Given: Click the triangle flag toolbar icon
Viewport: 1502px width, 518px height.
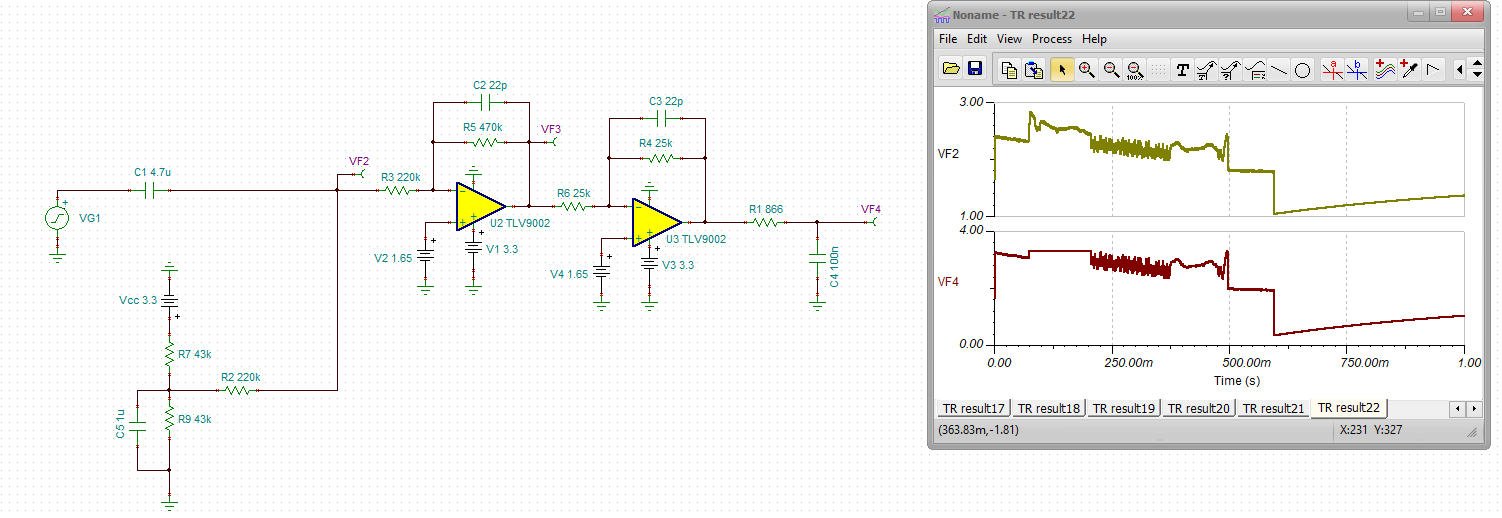Looking at the screenshot, I should (x=1434, y=69).
